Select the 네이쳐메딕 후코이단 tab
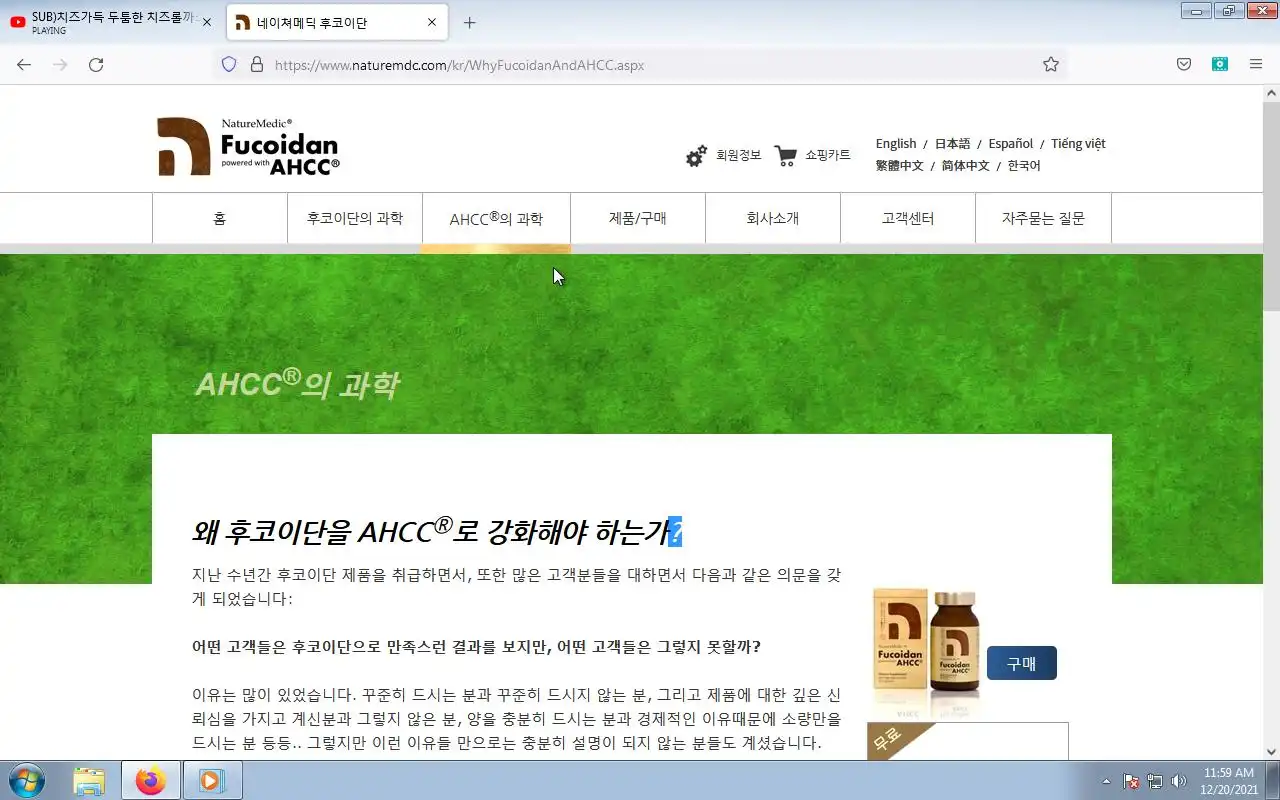Image resolution: width=1280 pixels, height=800 pixels. (337, 23)
